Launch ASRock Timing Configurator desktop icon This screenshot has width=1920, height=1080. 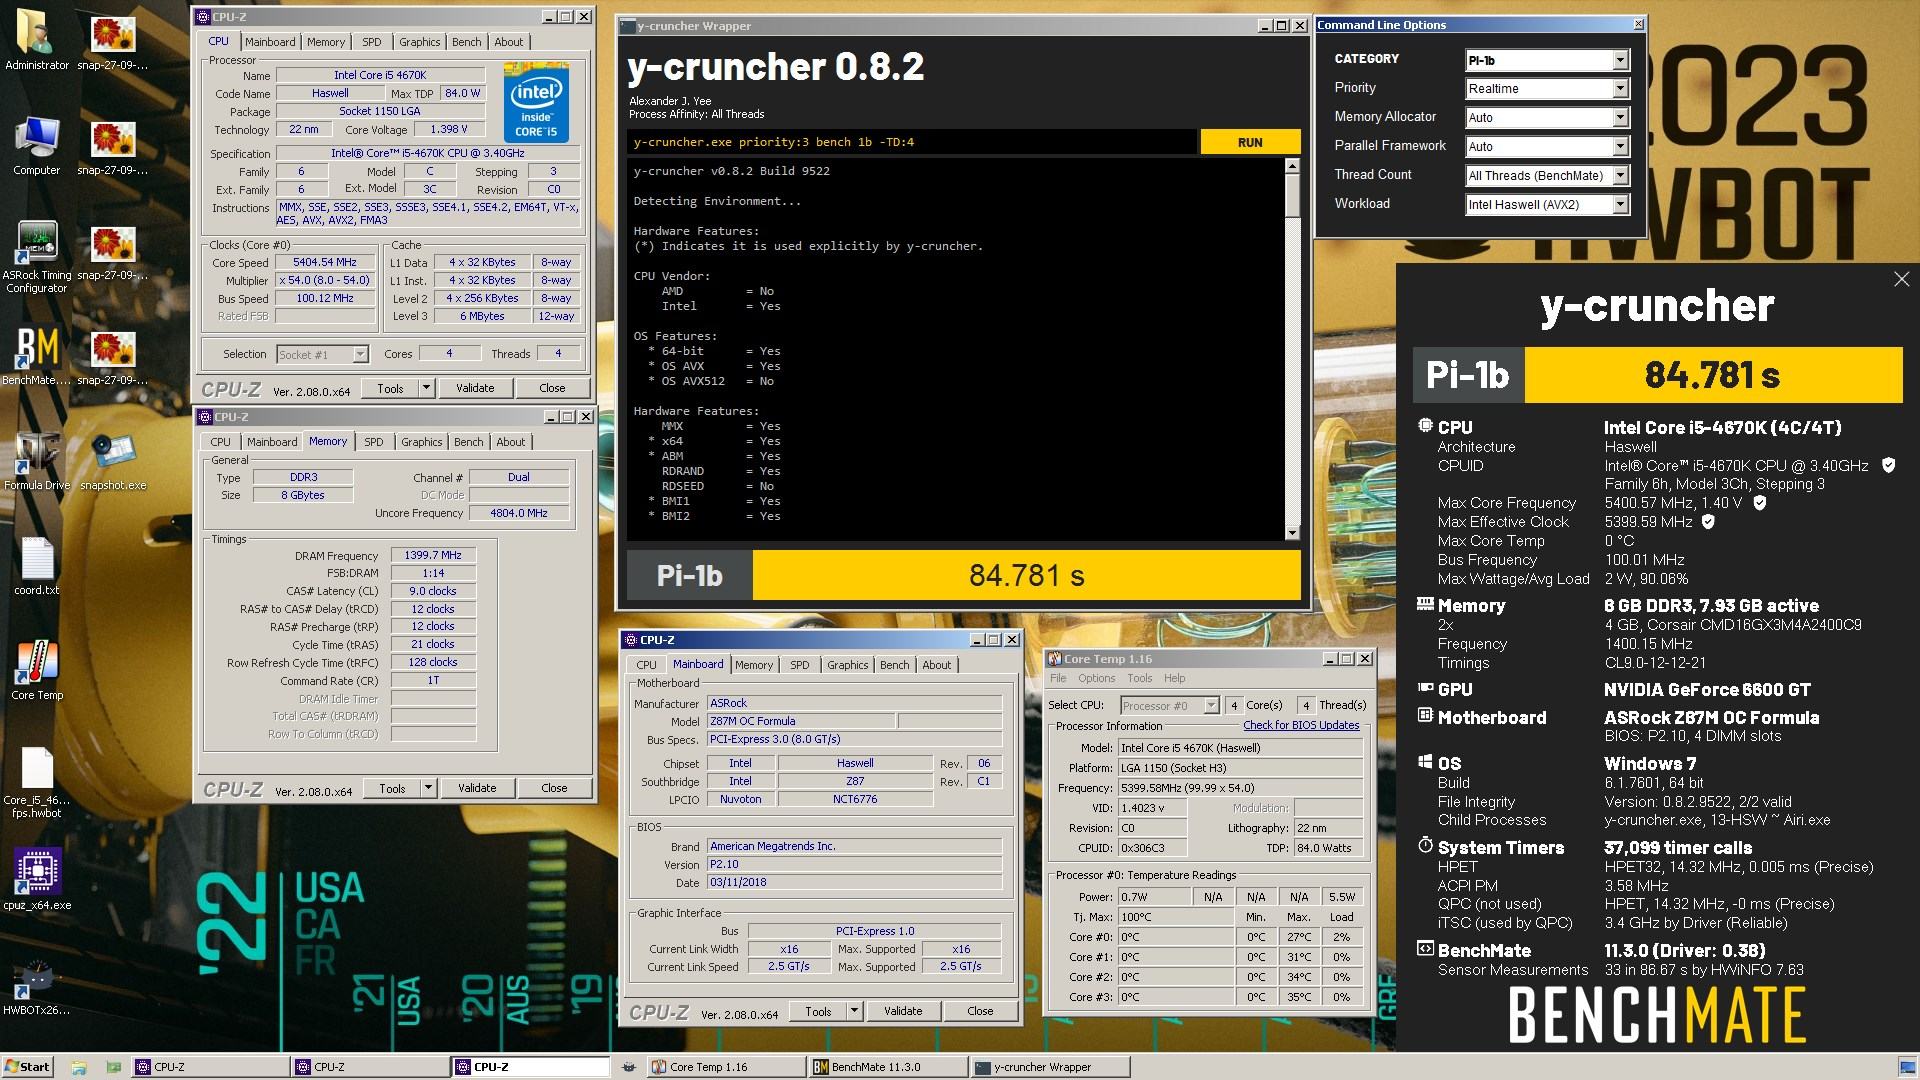pyautogui.click(x=37, y=257)
